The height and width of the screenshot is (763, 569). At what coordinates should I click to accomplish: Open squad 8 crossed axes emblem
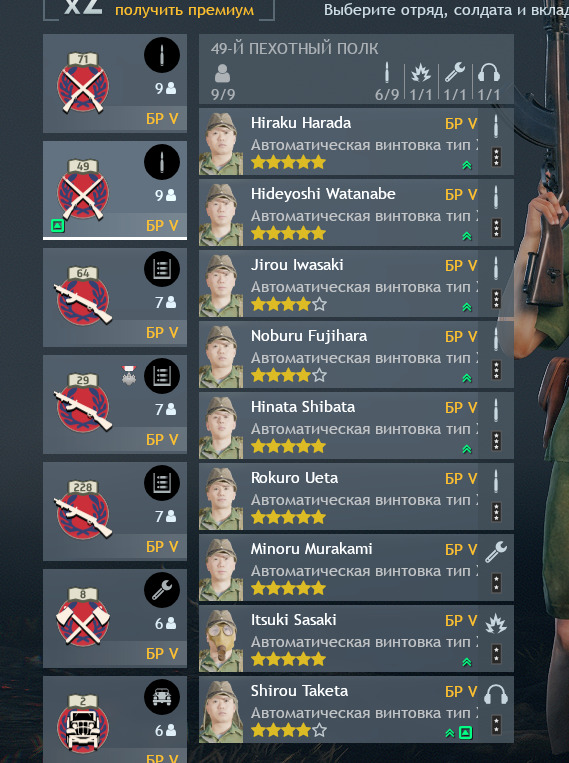point(83,618)
